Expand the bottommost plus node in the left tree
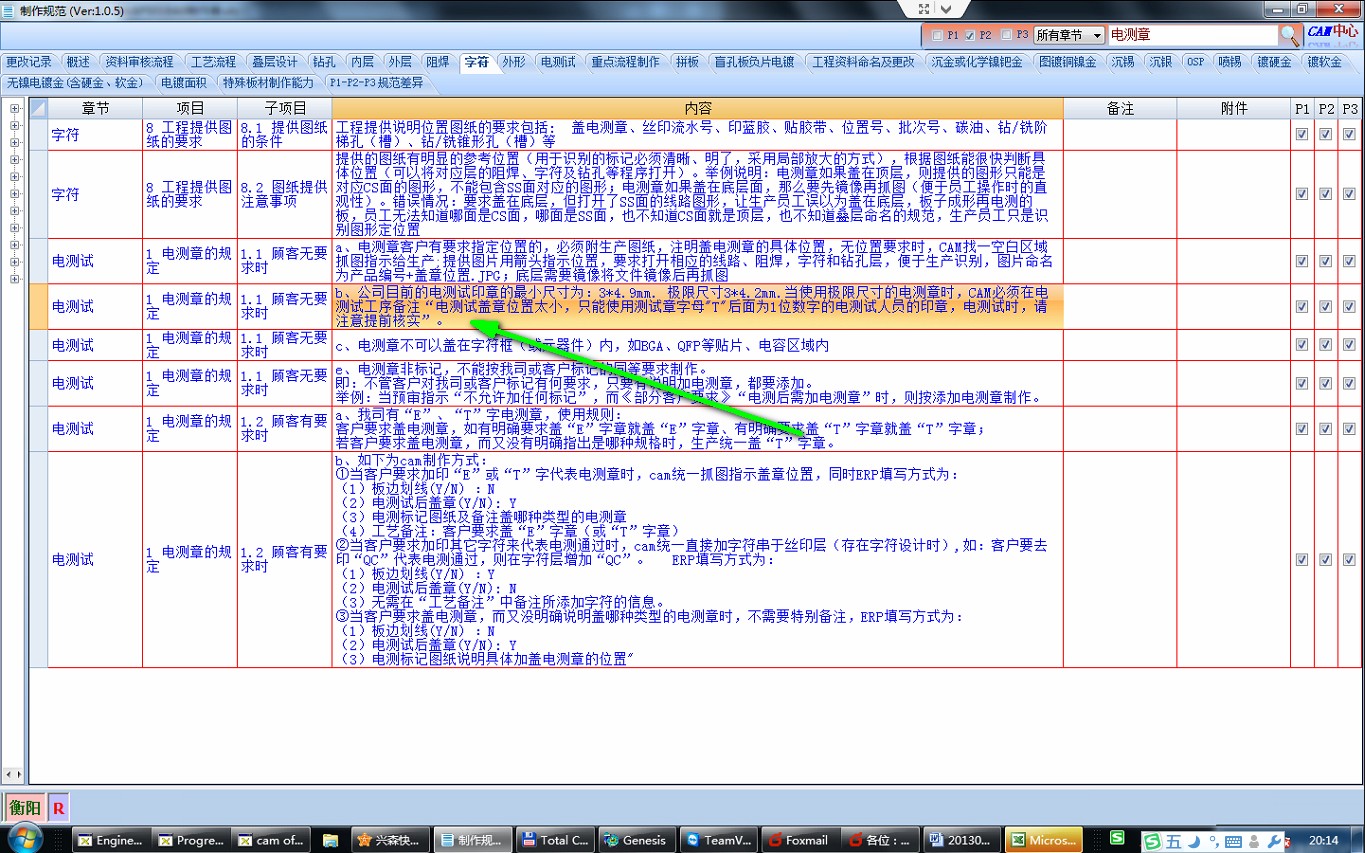The image size is (1365, 853). pos(14,278)
